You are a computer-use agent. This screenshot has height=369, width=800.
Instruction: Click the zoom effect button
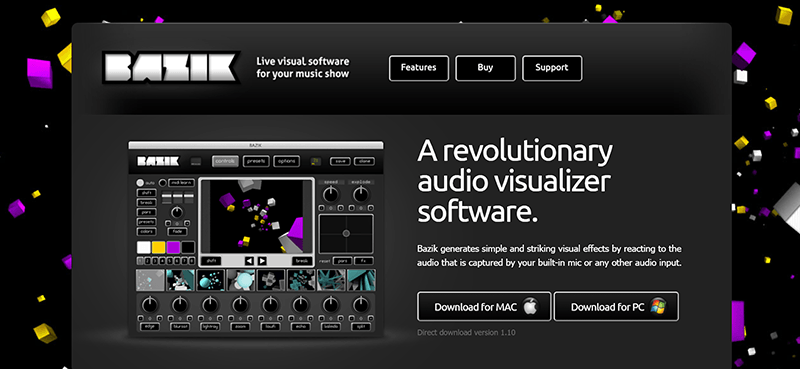[x=240, y=327]
